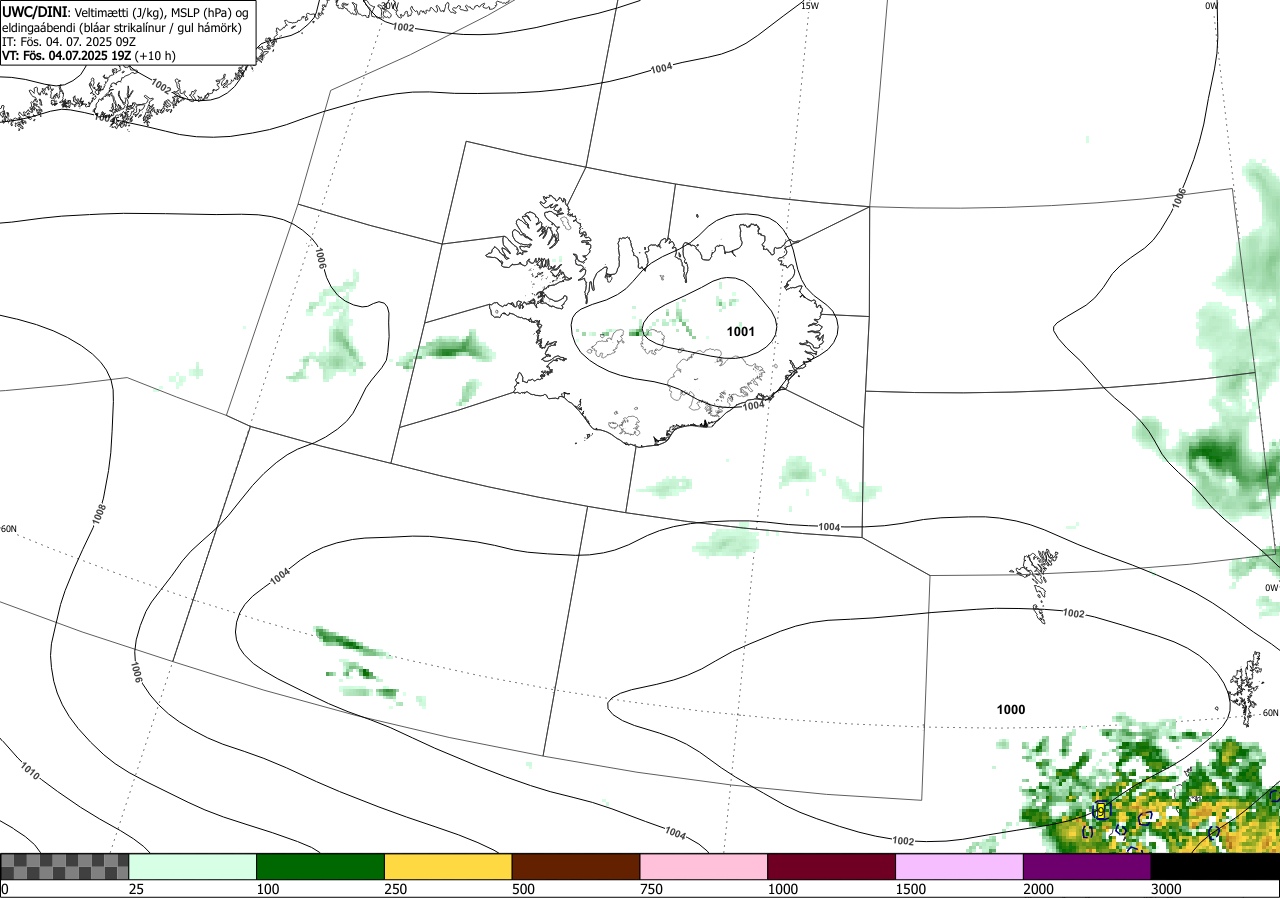Viewport: 1280px width, 898px height.
Task: Select the brown 500–750 legend swatch
Action: tap(576, 866)
